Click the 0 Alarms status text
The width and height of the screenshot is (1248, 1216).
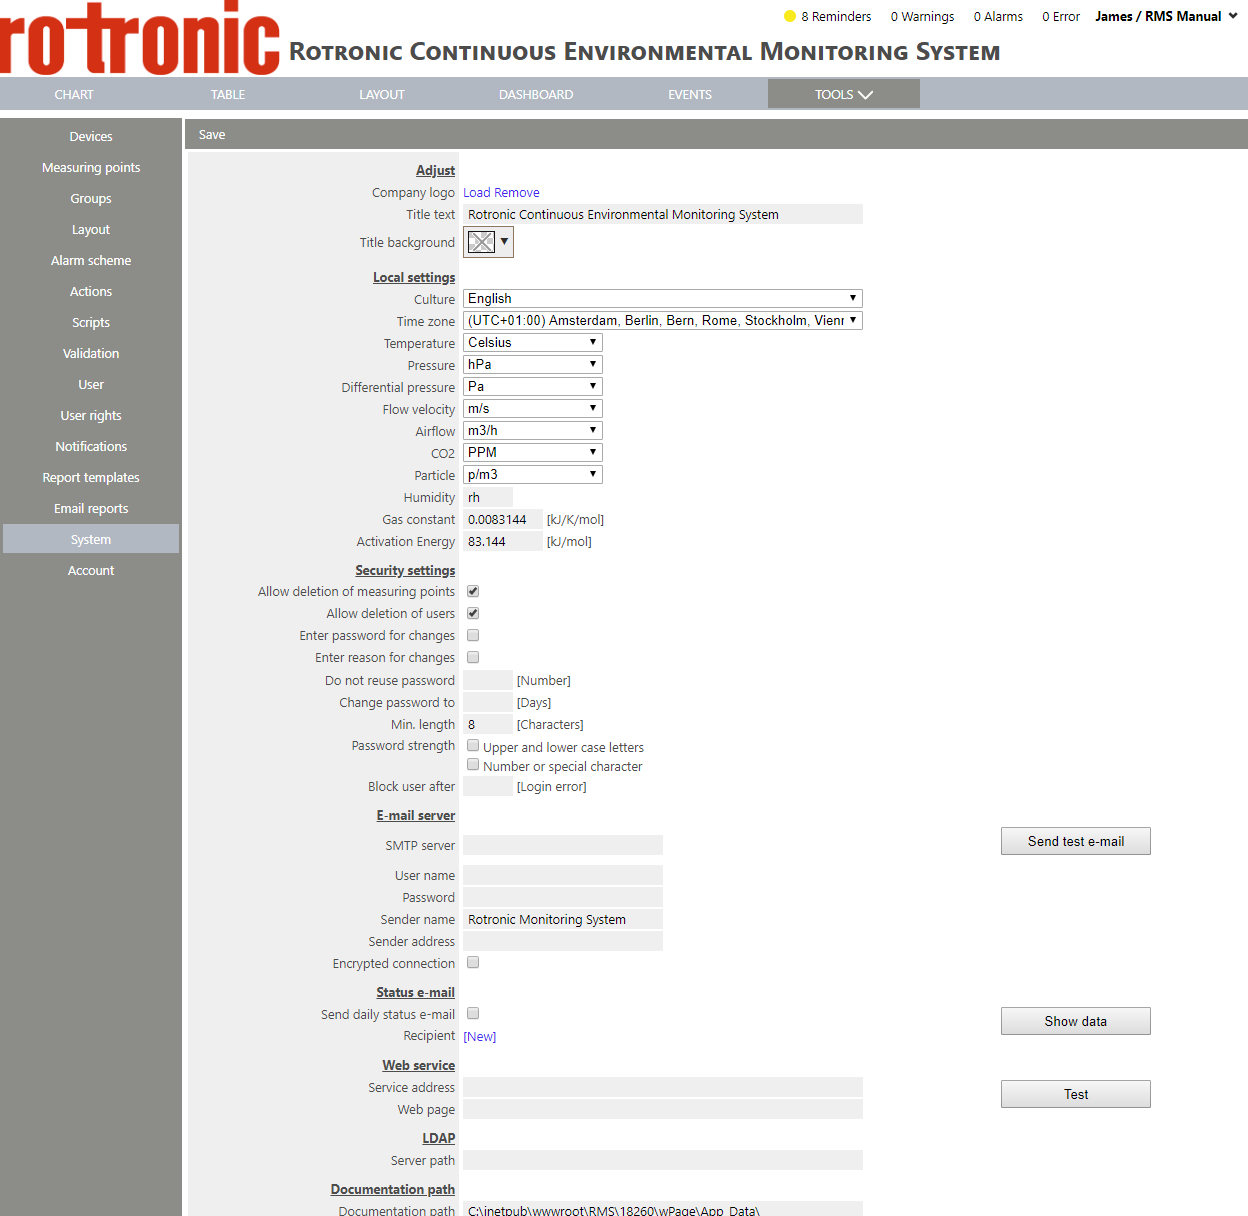(998, 16)
